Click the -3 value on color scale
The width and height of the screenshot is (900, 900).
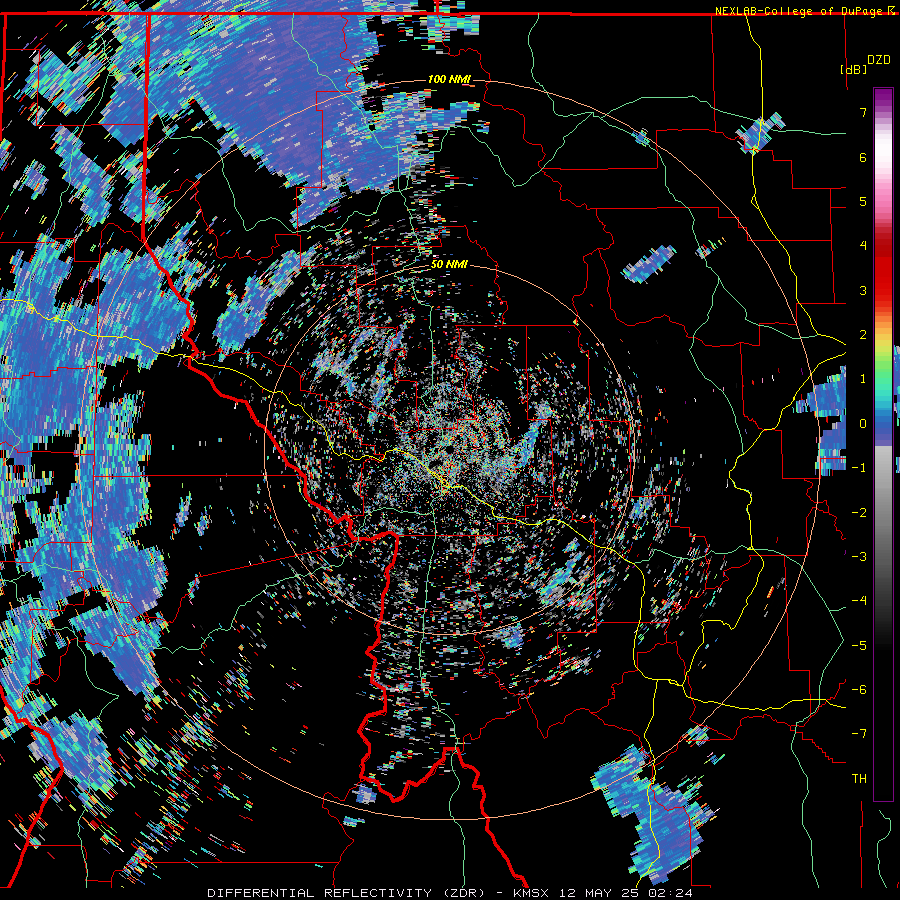click(x=859, y=557)
